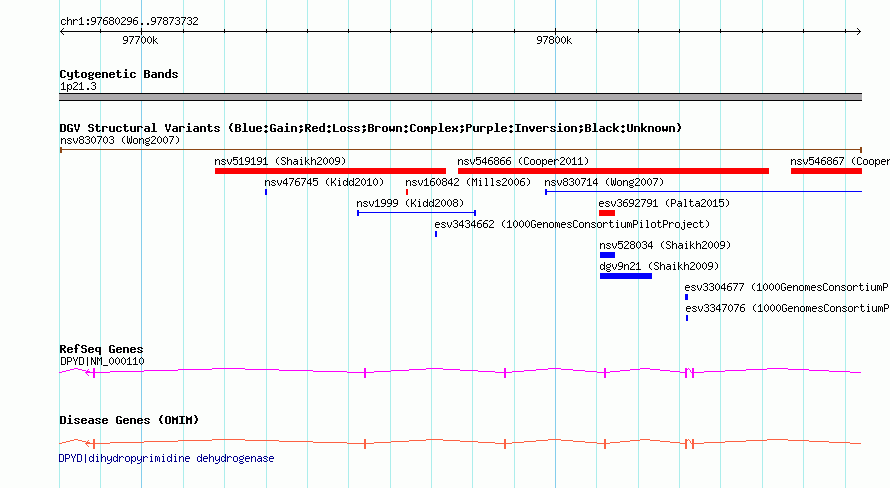Select the nsv528034 (Shaikh2009) blue bar
Screen dimensions: 890x488
coord(607,255)
